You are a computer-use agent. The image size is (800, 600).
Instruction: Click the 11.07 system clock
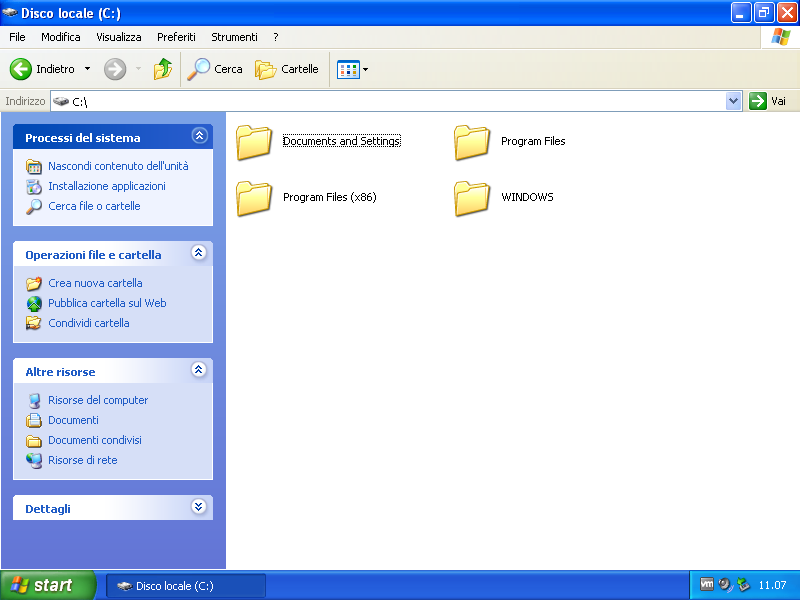click(x=772, y=585)
